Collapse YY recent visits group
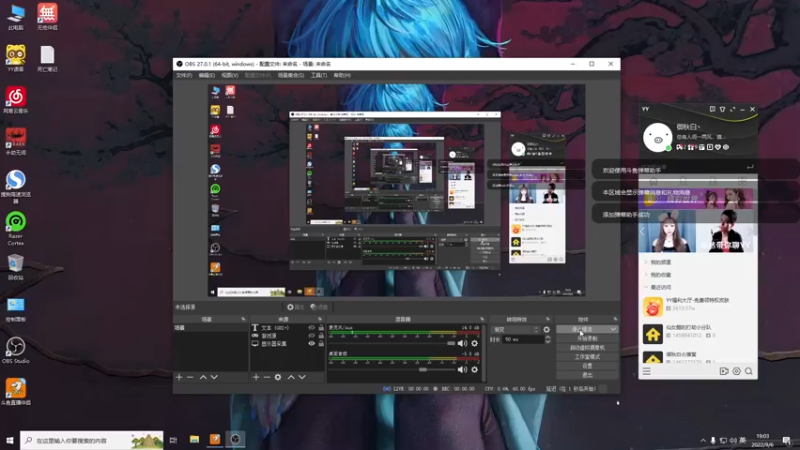Image resolution: width=800 pixels, height=450 pixels. tap(646, 287)
